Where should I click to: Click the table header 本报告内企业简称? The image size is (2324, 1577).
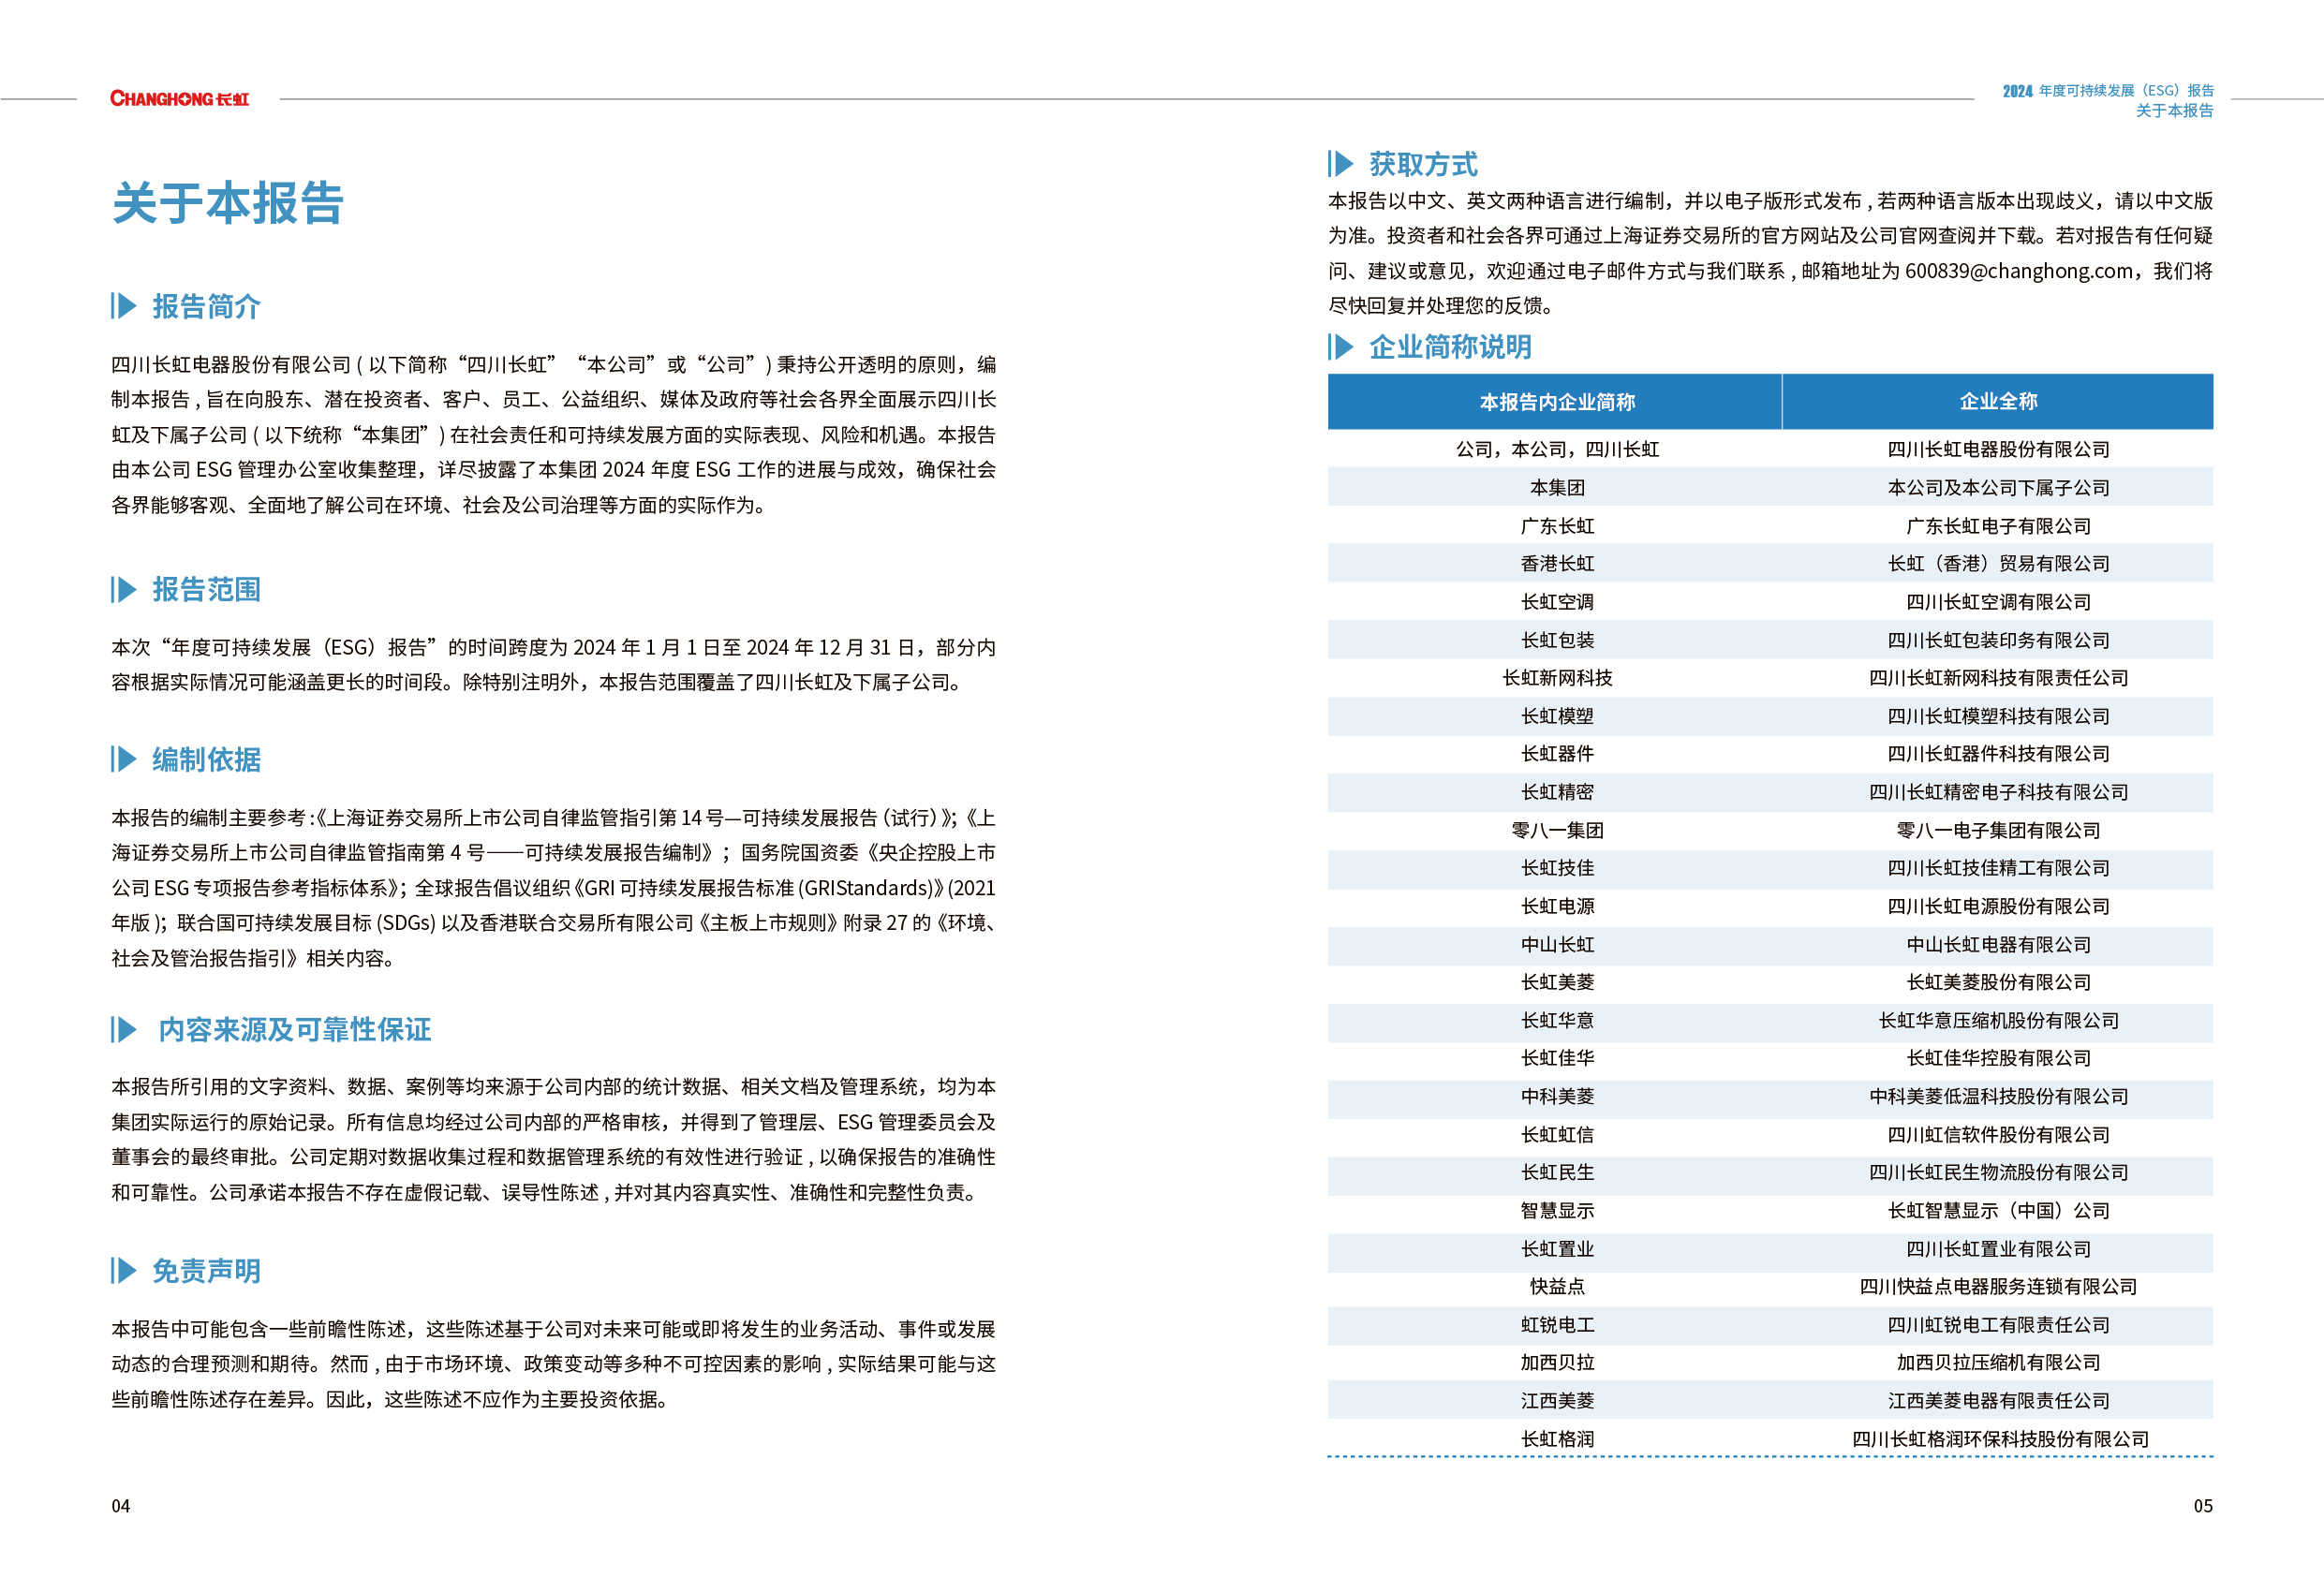point(1557,402)
